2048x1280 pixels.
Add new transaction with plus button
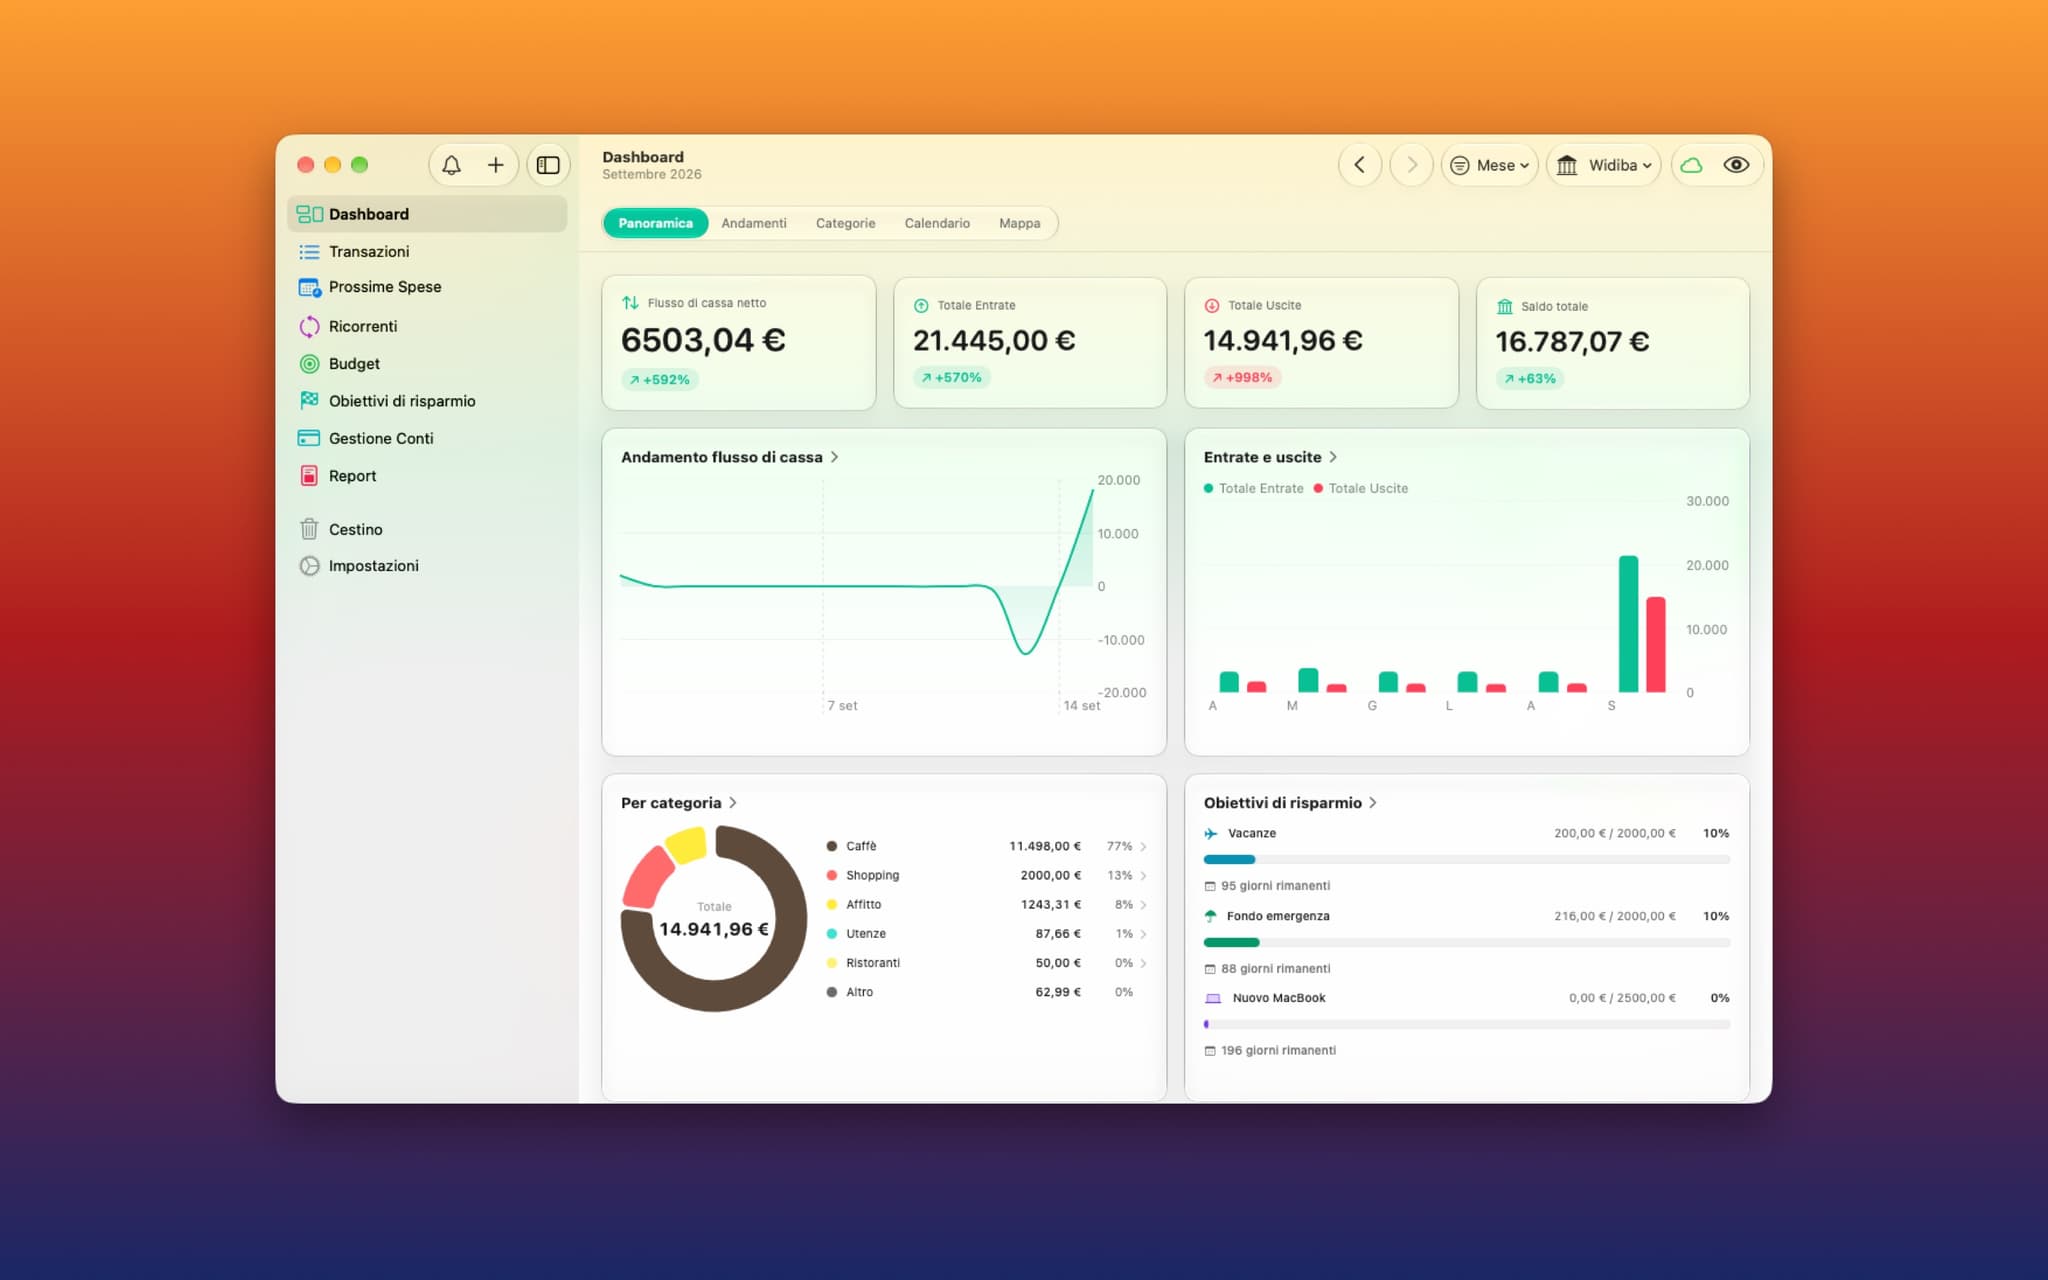pyautogui.click(x=495, y=165)
